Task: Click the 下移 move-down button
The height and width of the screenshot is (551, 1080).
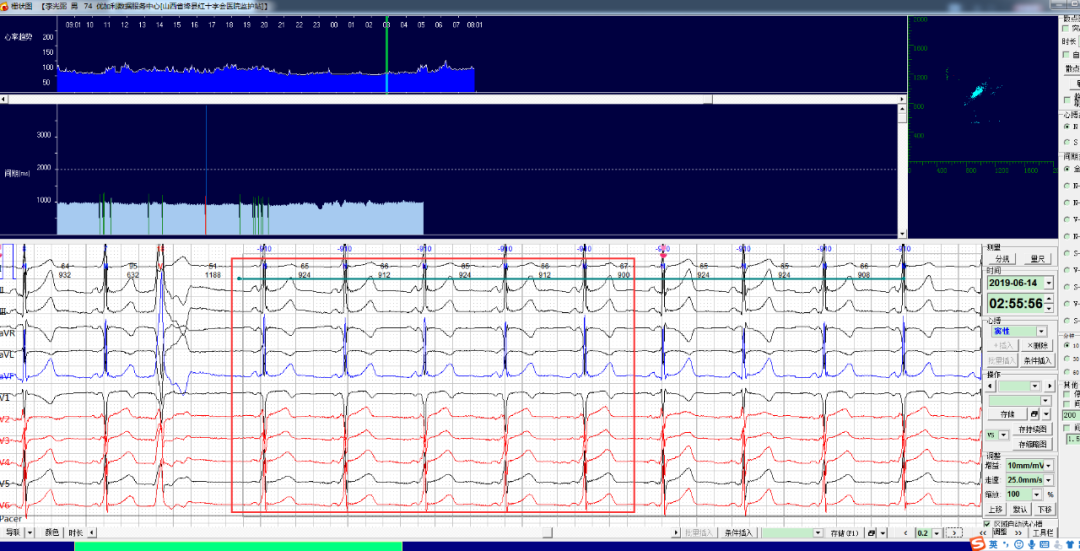Action: 1043,509
